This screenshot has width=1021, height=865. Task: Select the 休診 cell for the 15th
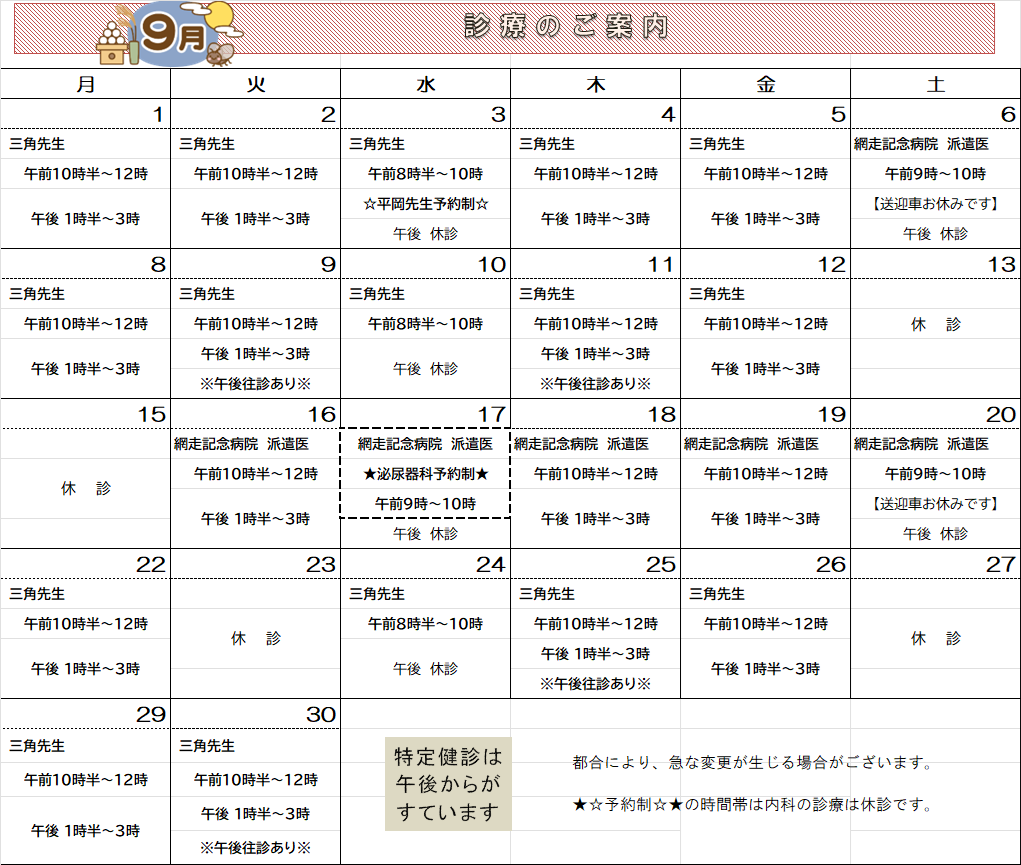[x=86, y=489]
